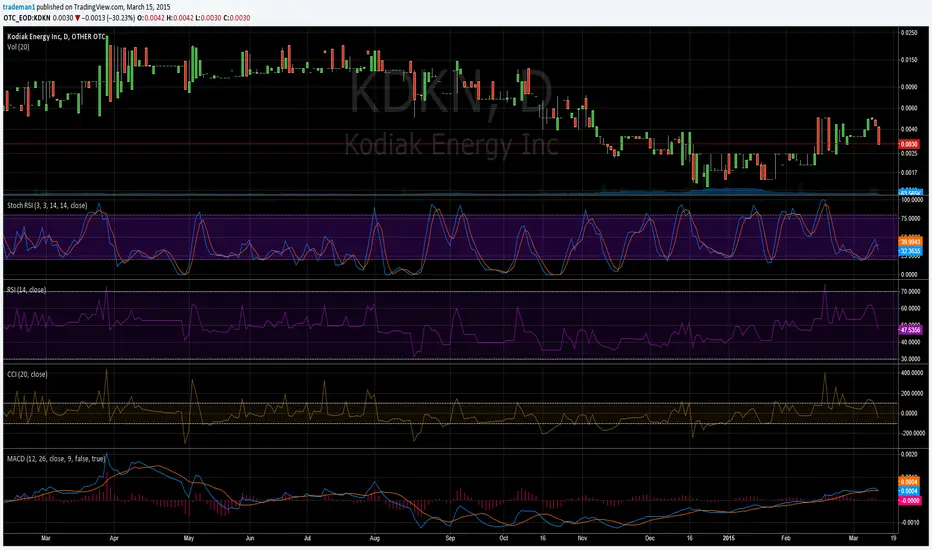932x550 pixels.
Task: Click the Dec label on time axis
Action: pyautogui.click(x=650, y=538)
